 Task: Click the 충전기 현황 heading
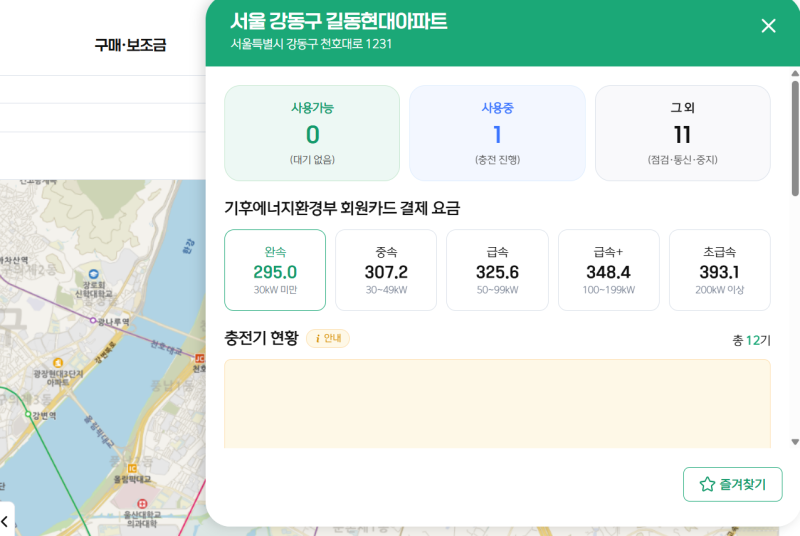pyautogui.click(x=261, y=338)
